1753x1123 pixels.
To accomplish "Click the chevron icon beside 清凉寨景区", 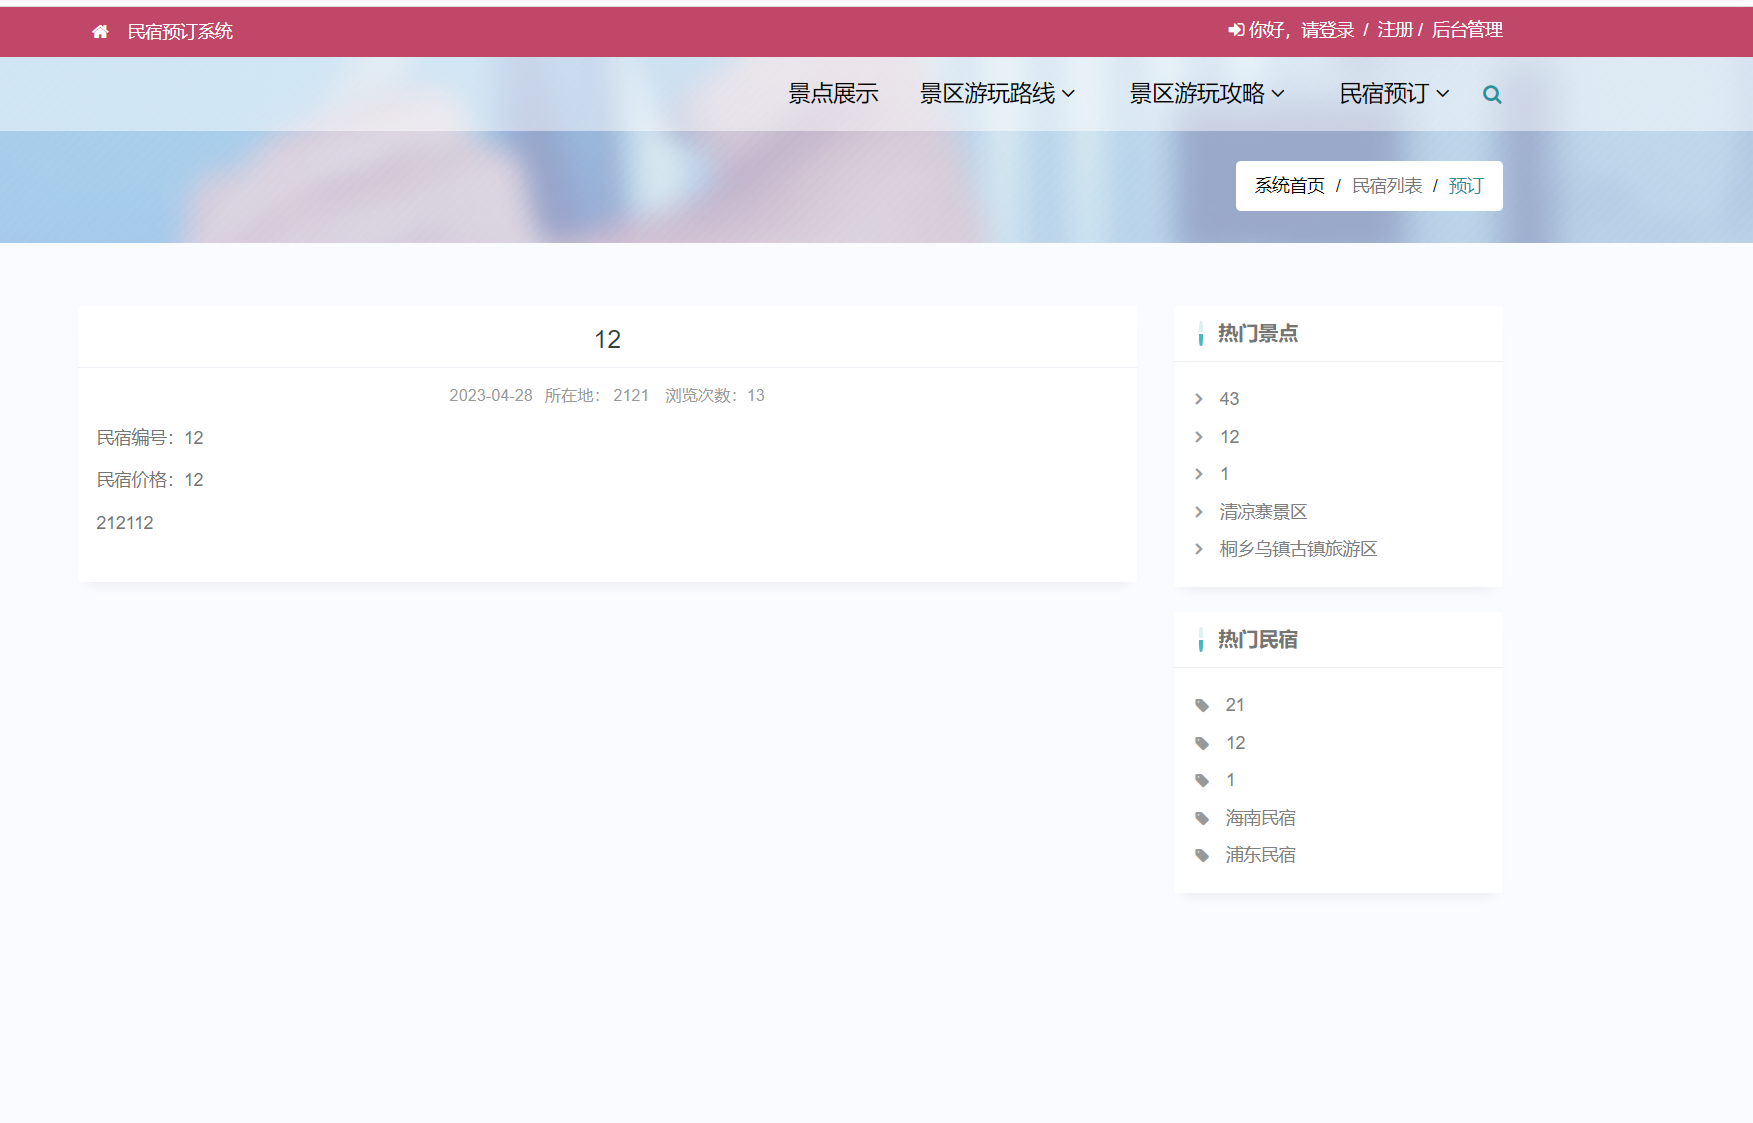I will [x=1198, y=511].
